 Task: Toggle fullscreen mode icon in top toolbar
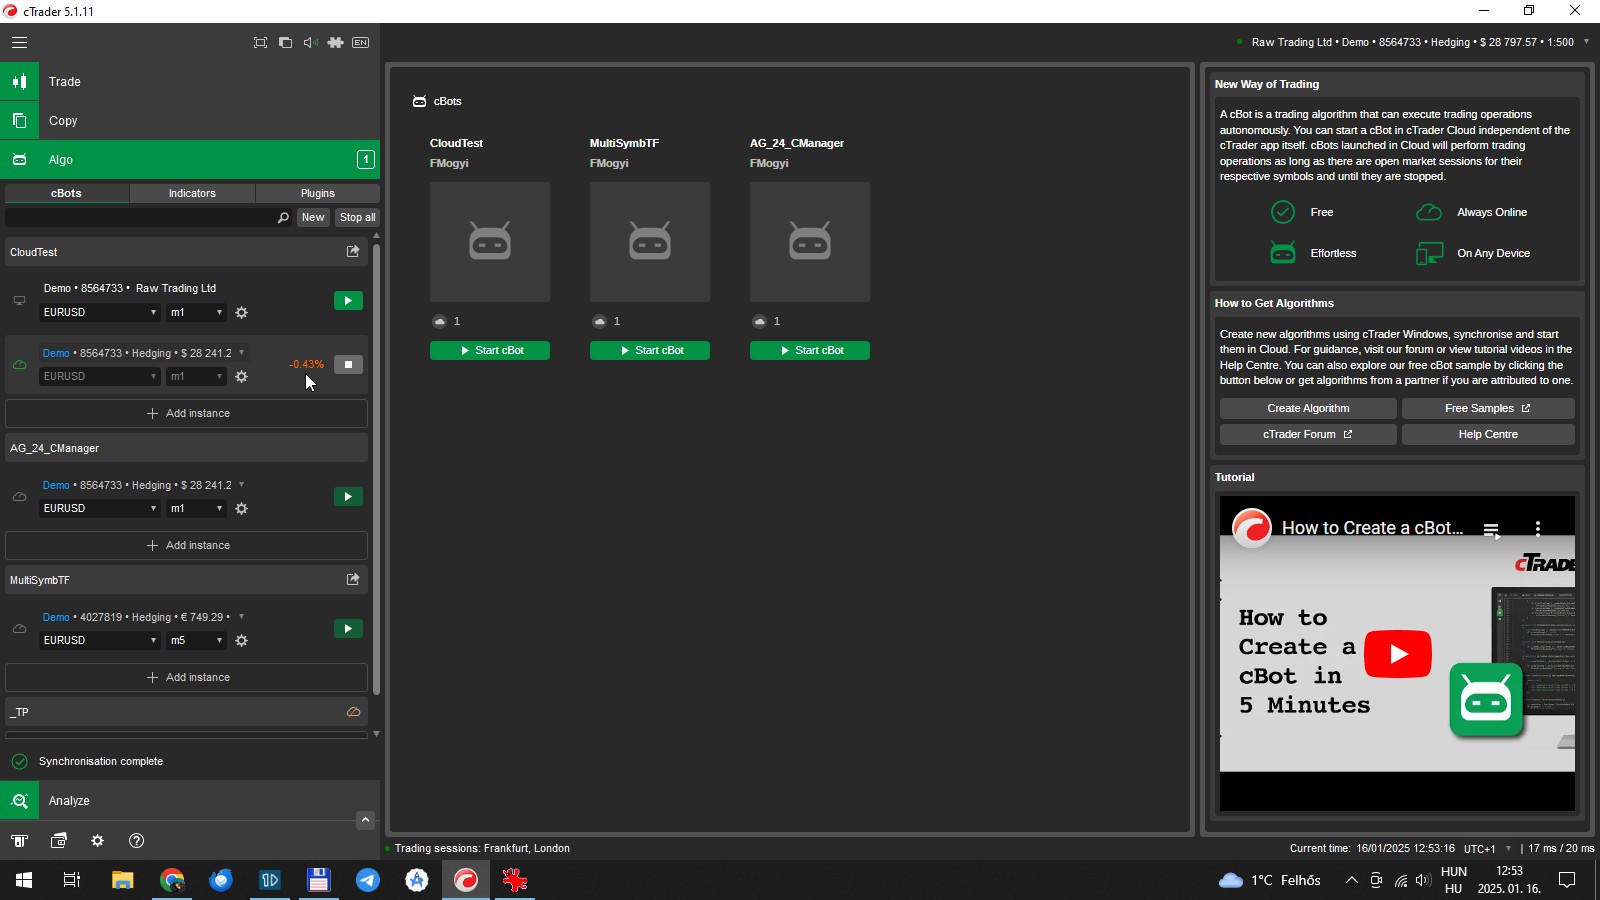[x=260, y=42]
